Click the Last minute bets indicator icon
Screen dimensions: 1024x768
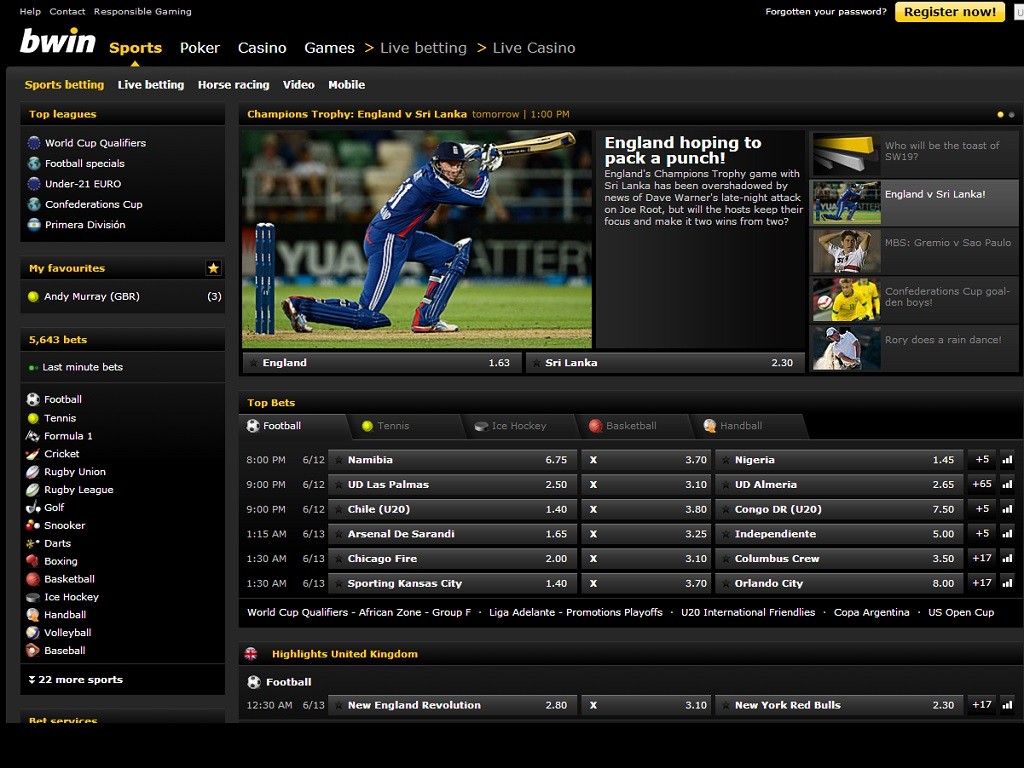pyautogui.click(x=33, y=368)
